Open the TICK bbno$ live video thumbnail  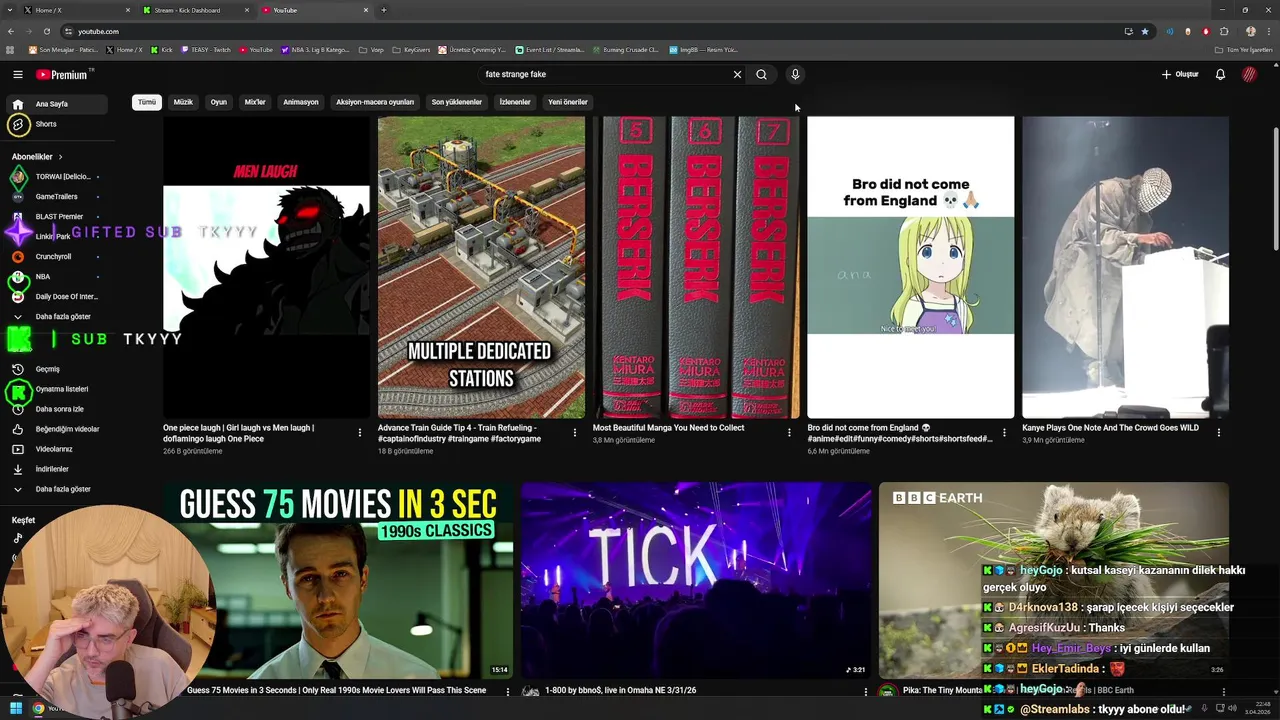point(696,580)
